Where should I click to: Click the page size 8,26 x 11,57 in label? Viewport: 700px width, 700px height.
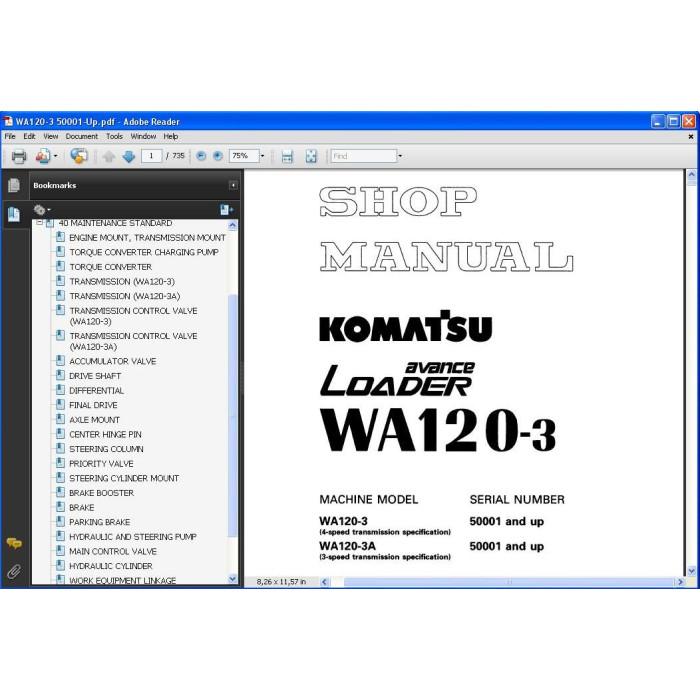281,582
